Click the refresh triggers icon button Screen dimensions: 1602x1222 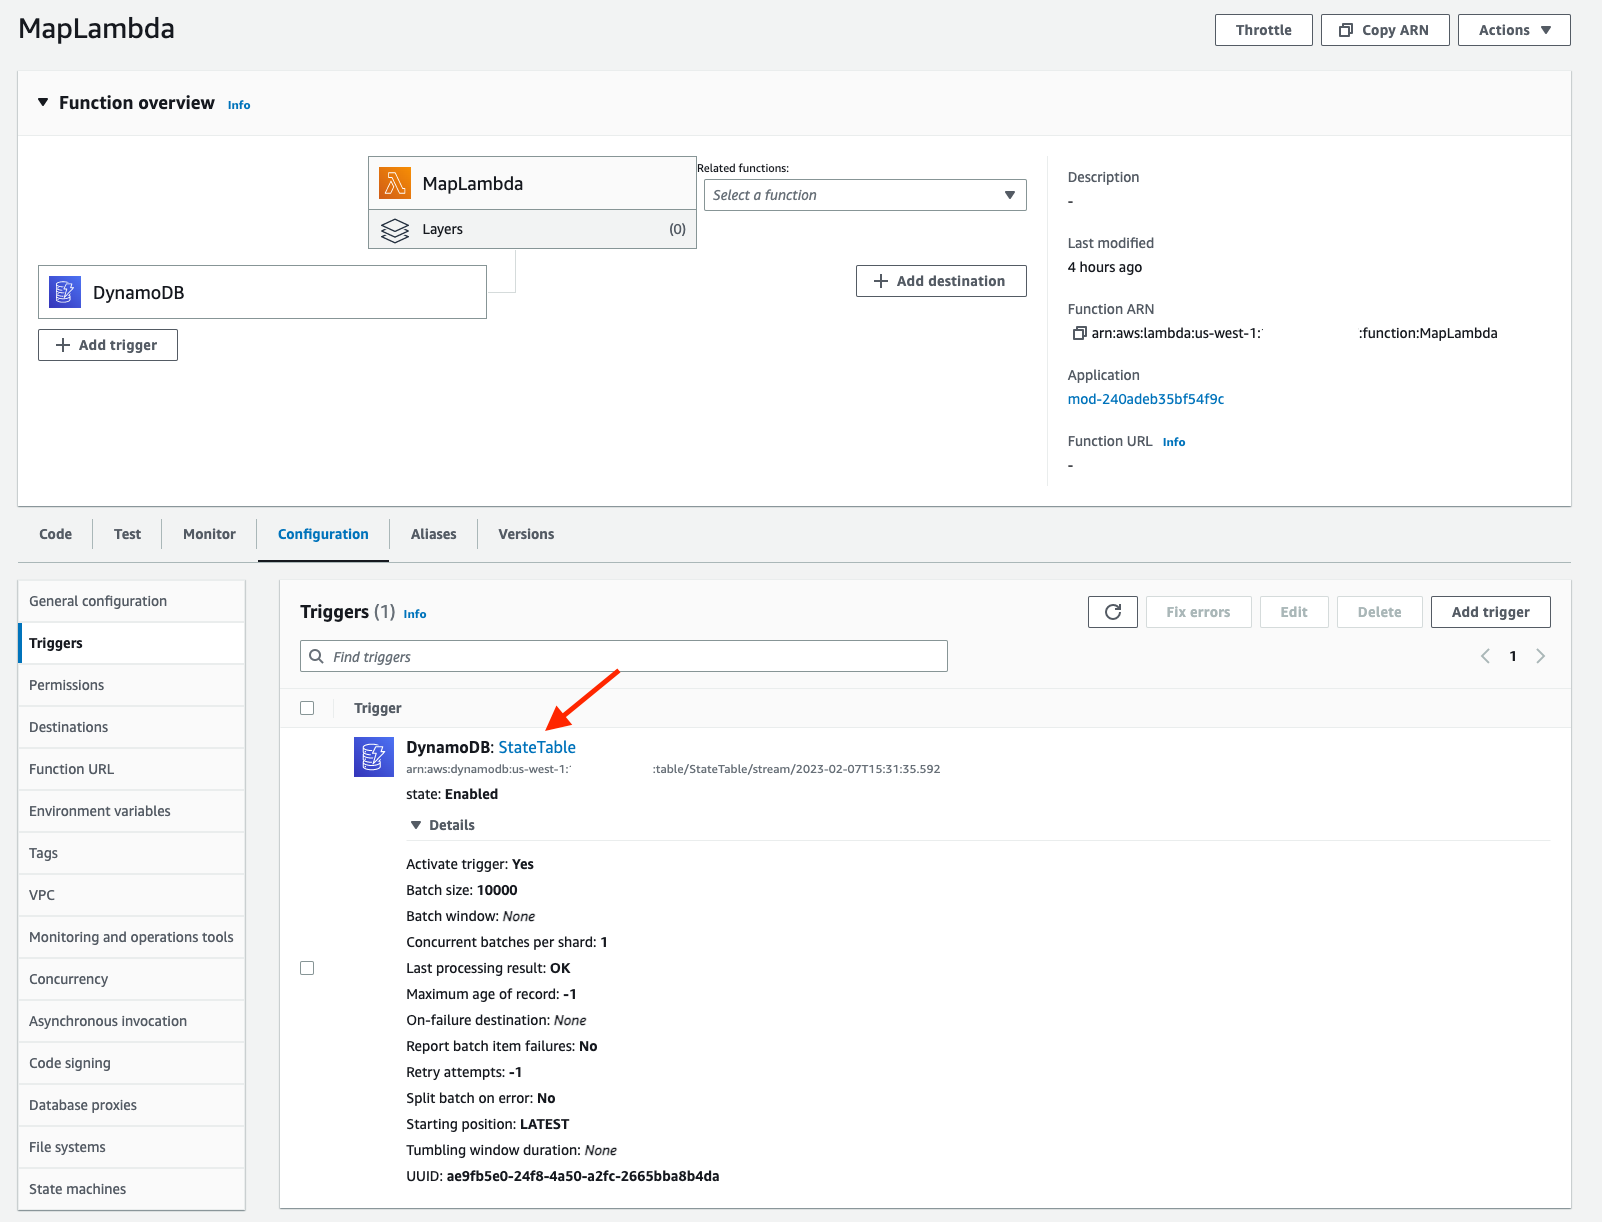coord(1113,612)
